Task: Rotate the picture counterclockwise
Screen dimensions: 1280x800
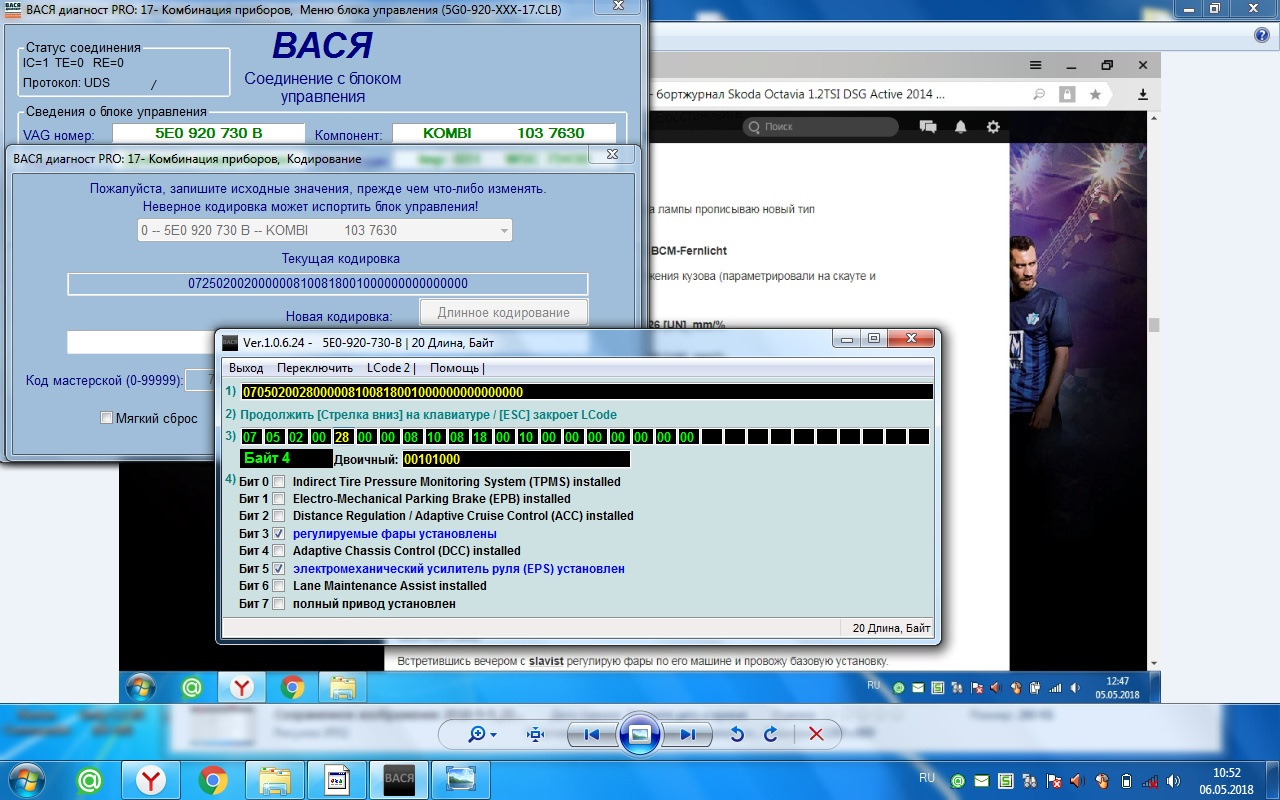Action: pyautogui.click(x=737, y=734)
